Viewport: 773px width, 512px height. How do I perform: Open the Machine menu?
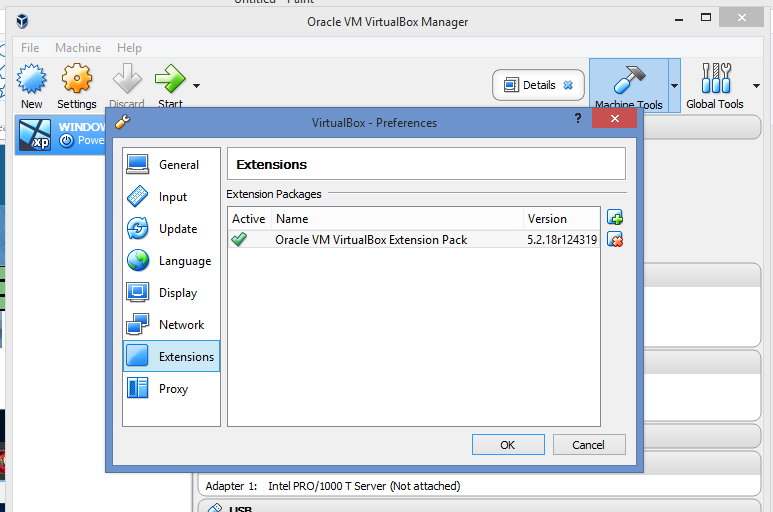(x=78, y=48)
